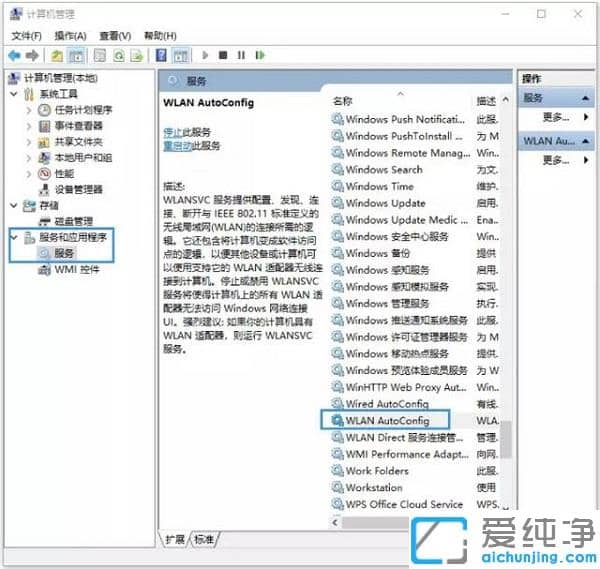Viewport: 600px width, 569px height.
Task: Expand the 任务计划程序 node
Action: tap(29, 110)
